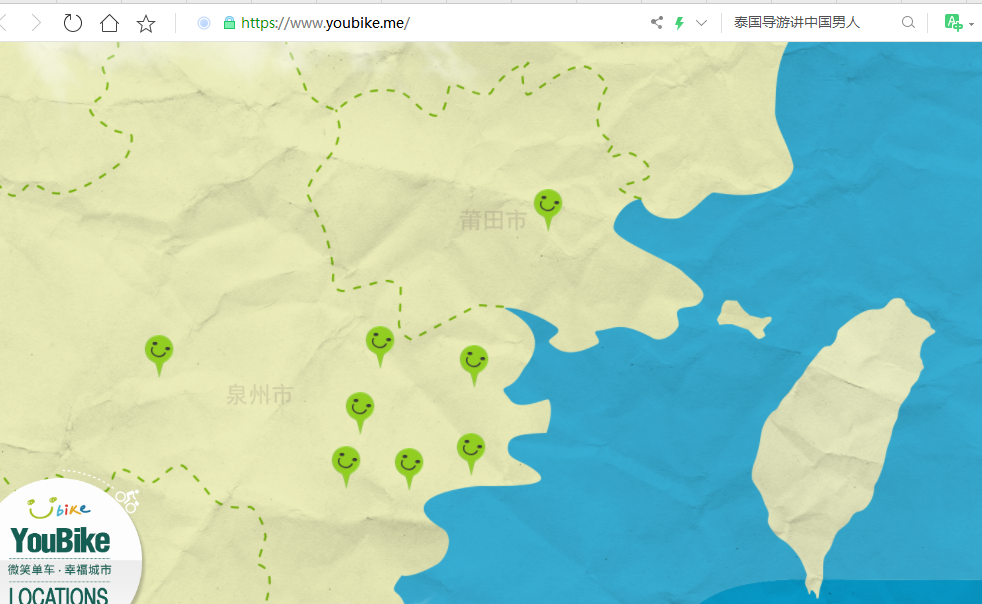Open the LOCATIONS link
Screen dimensions: 982x604
(58, 595)
